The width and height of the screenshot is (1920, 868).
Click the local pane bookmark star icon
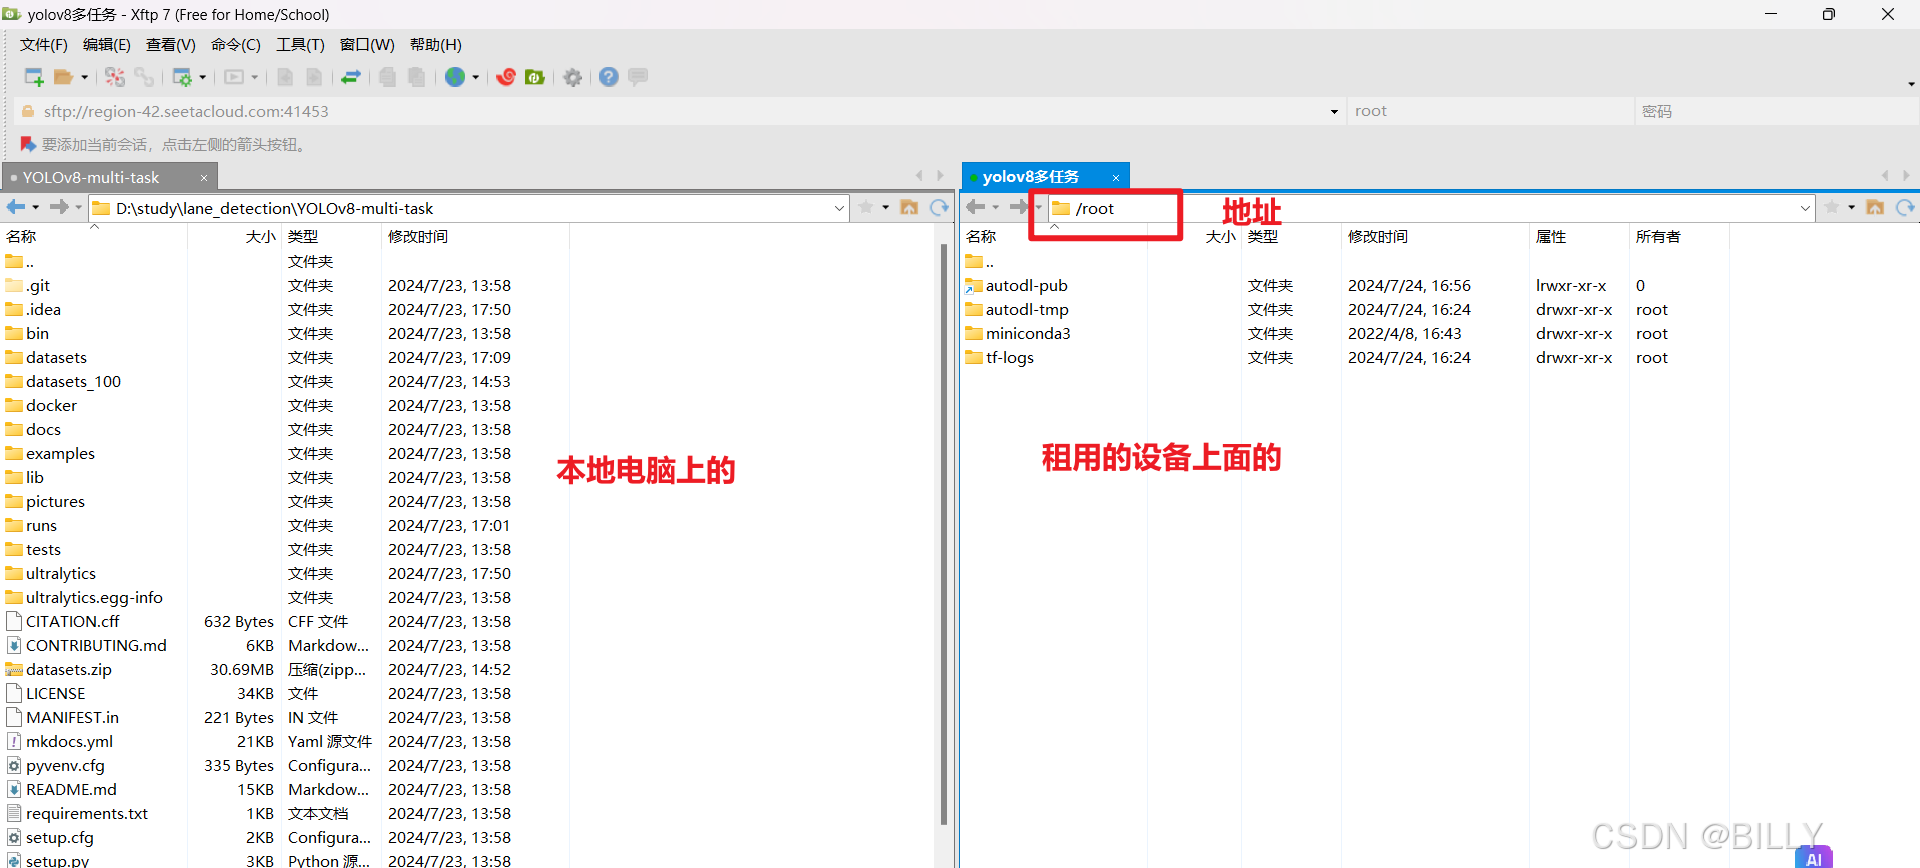pyautogui.click(x=866, y=207)
